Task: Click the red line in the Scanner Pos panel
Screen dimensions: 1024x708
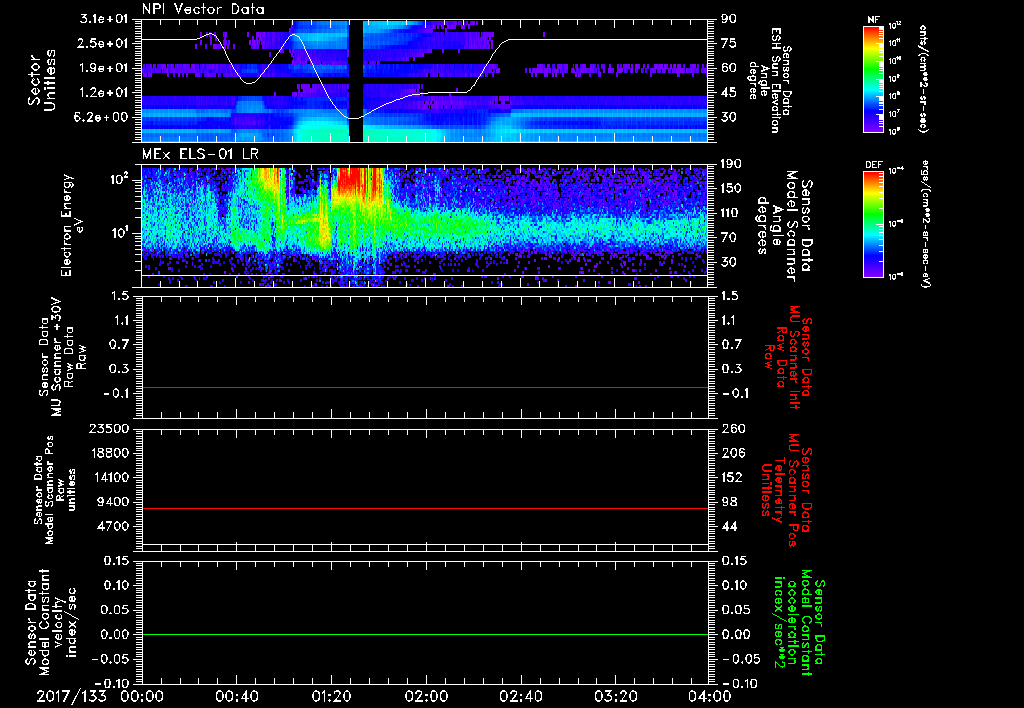Action: (x=425, y=508)
